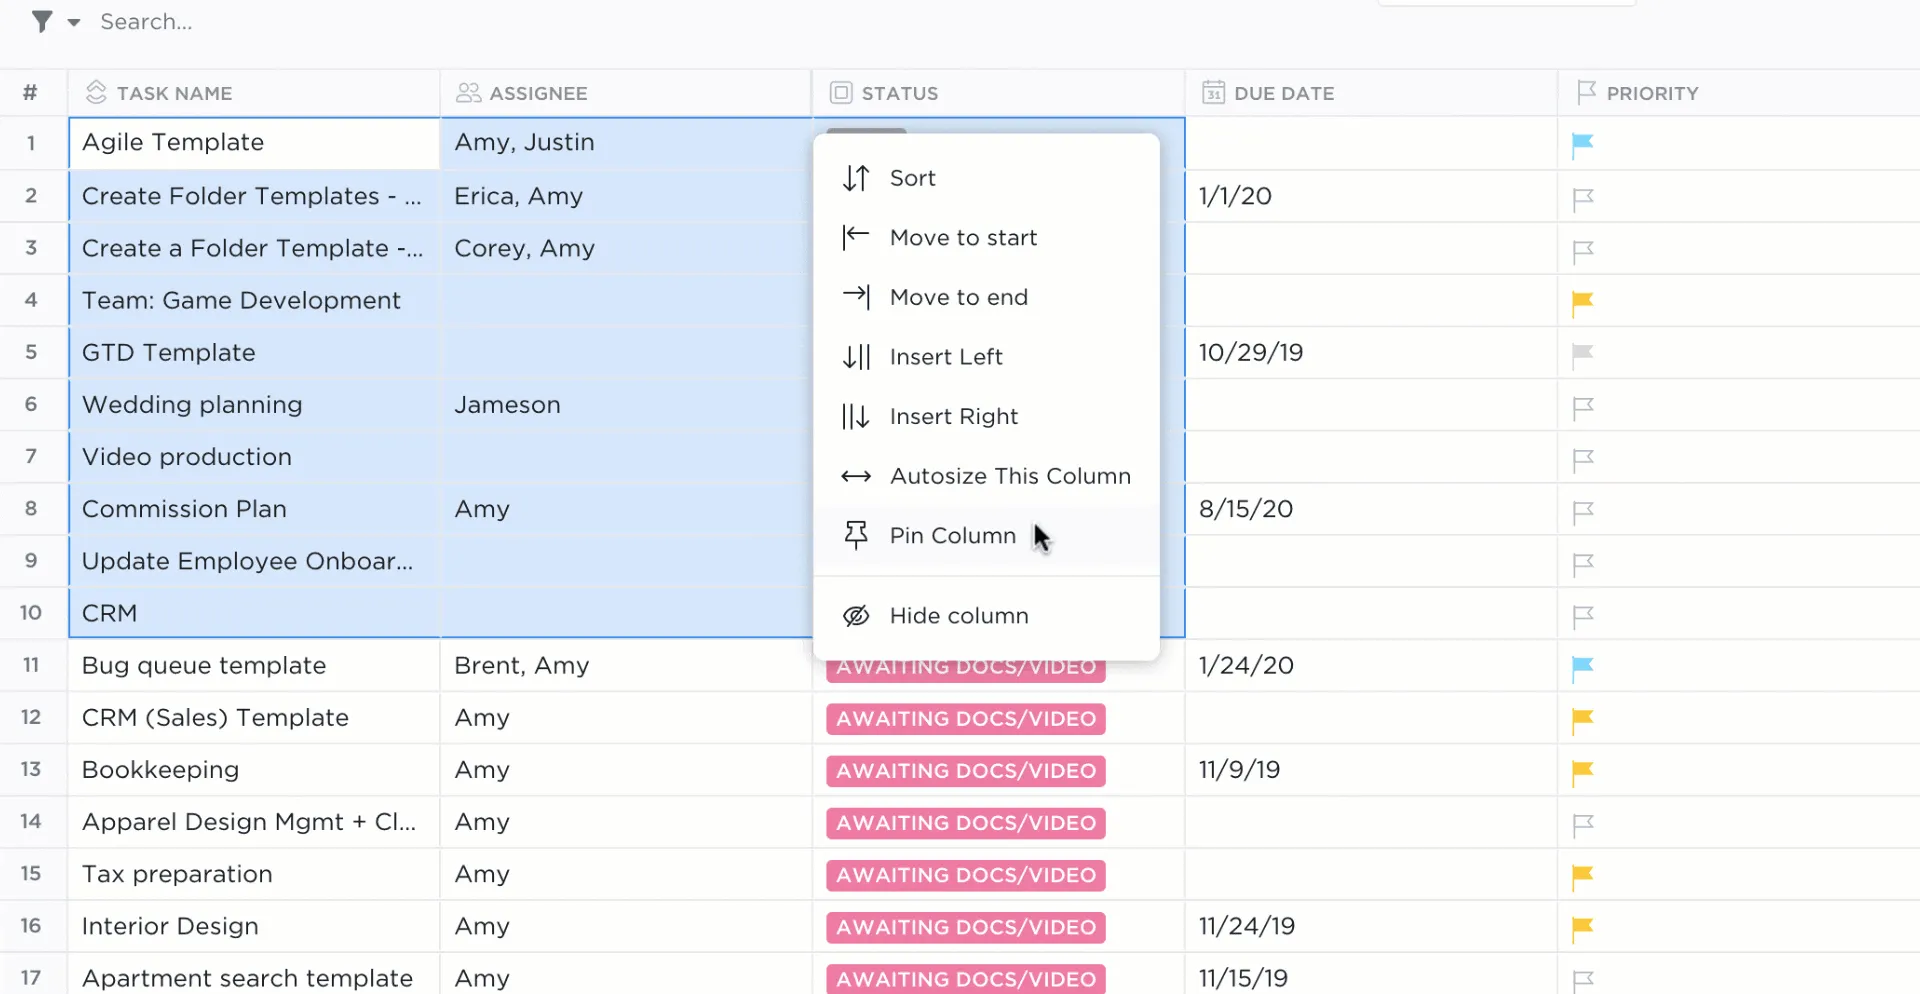Click Autosize This Column

pyautogui.click(x=1011, y=476)
